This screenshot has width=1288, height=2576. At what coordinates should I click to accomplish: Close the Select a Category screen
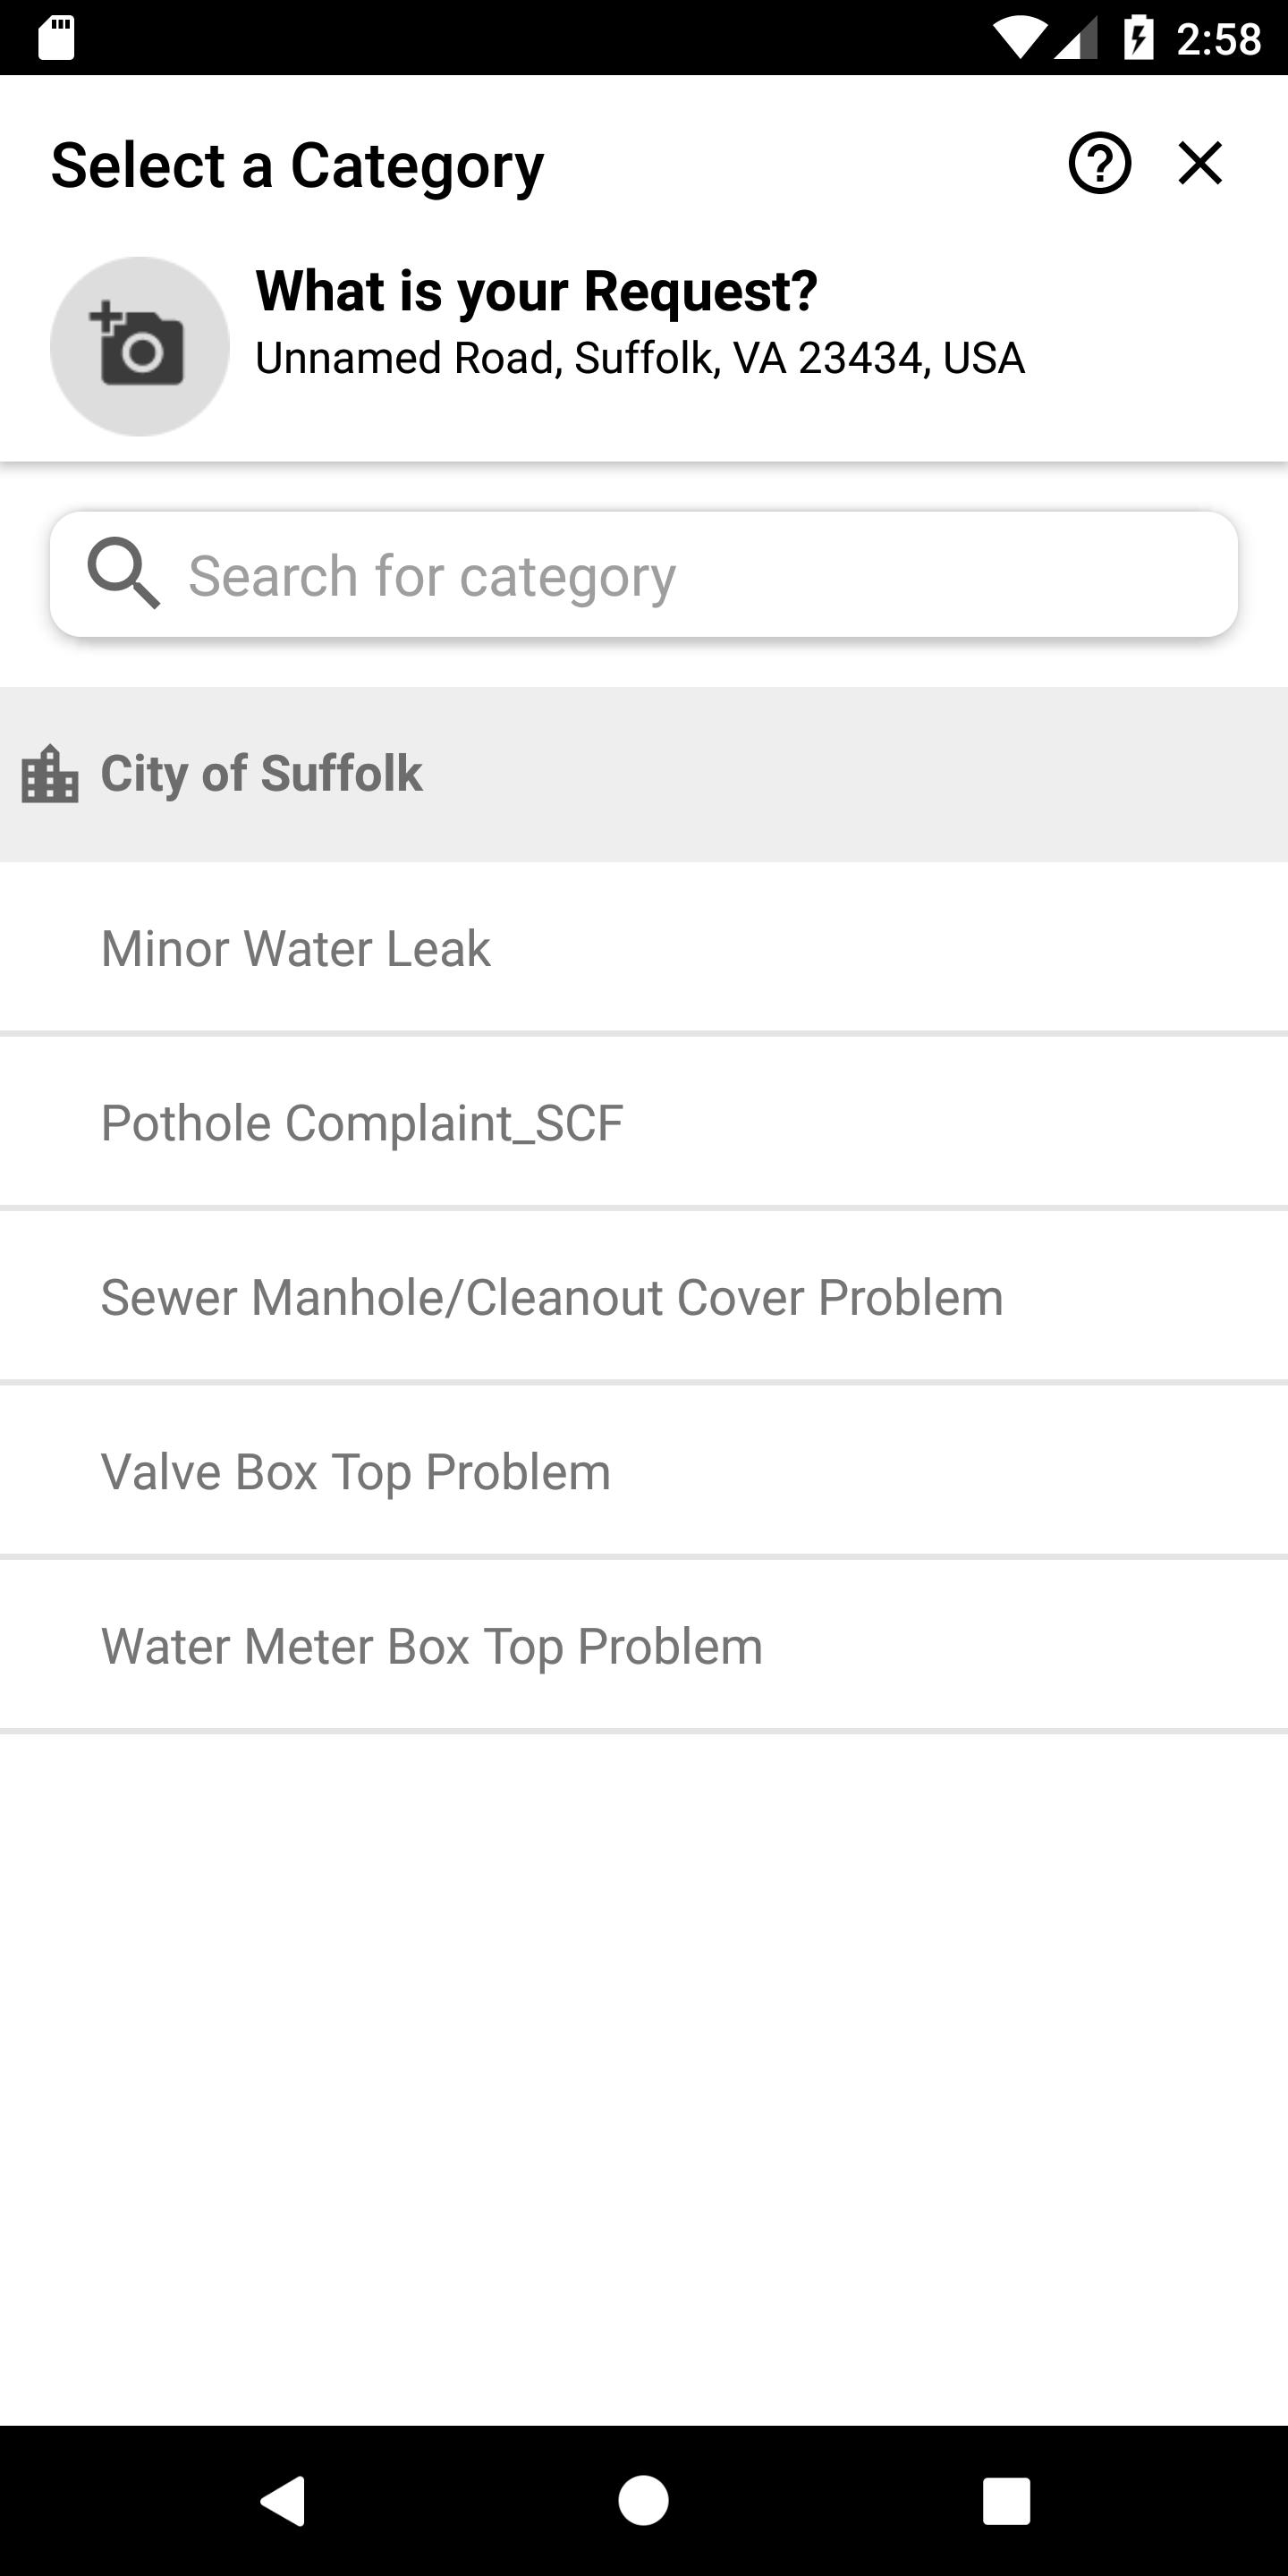click(1200, 163)
